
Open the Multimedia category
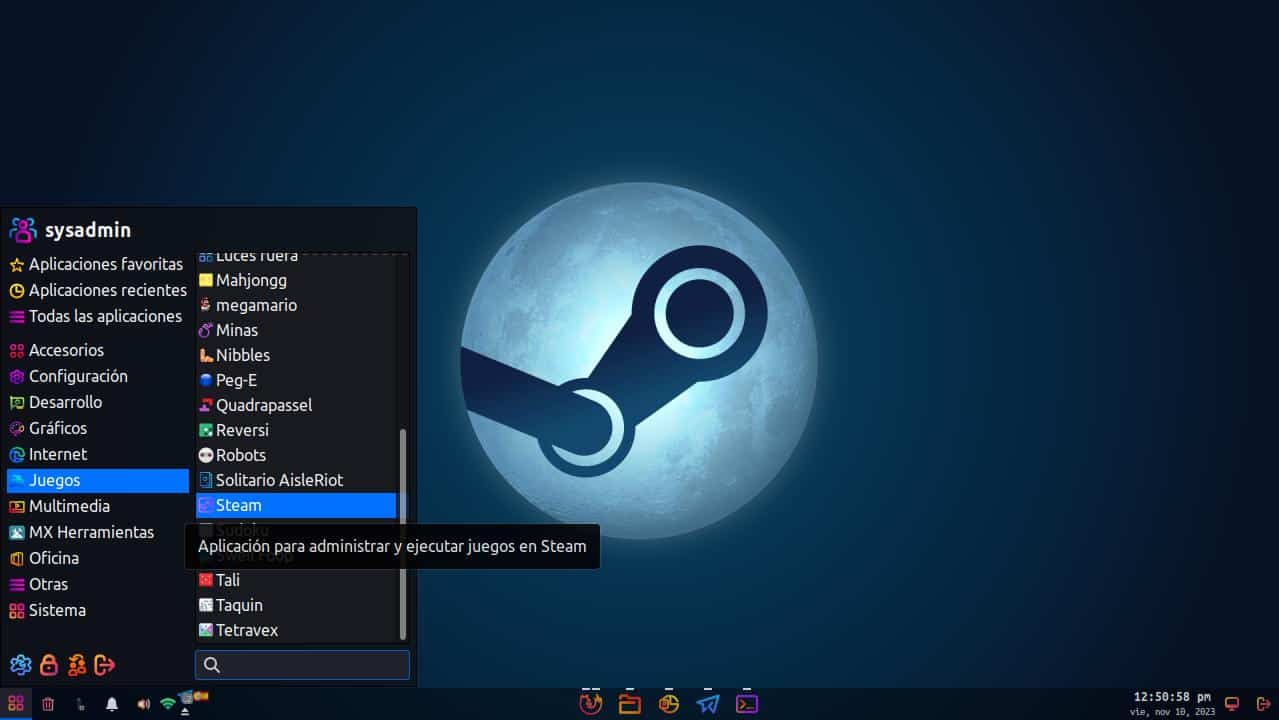[97, 506]
